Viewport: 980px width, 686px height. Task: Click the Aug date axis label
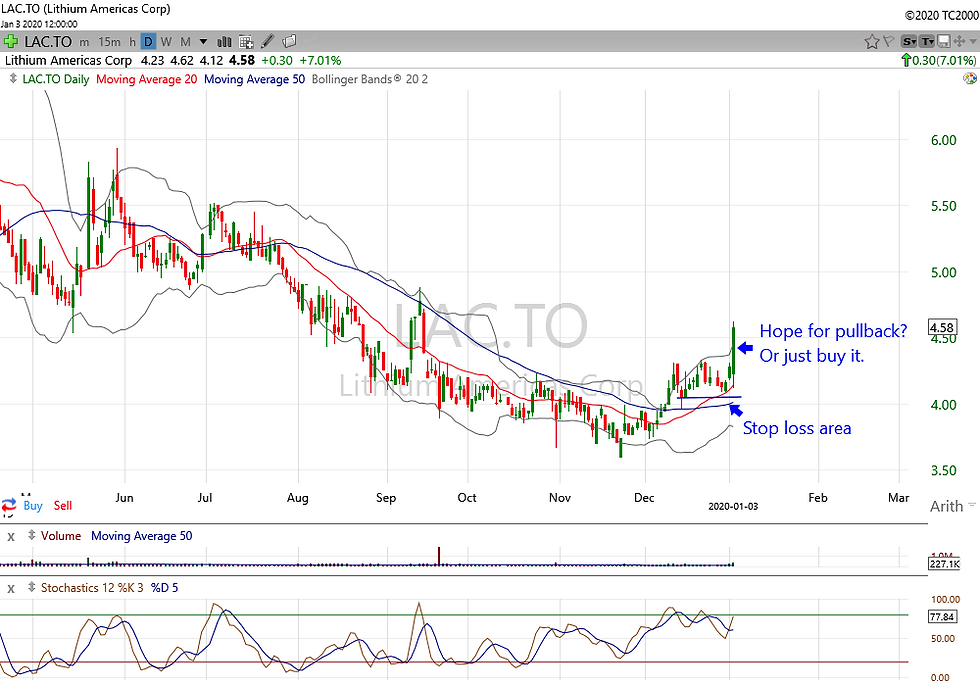tap(298, 498)
